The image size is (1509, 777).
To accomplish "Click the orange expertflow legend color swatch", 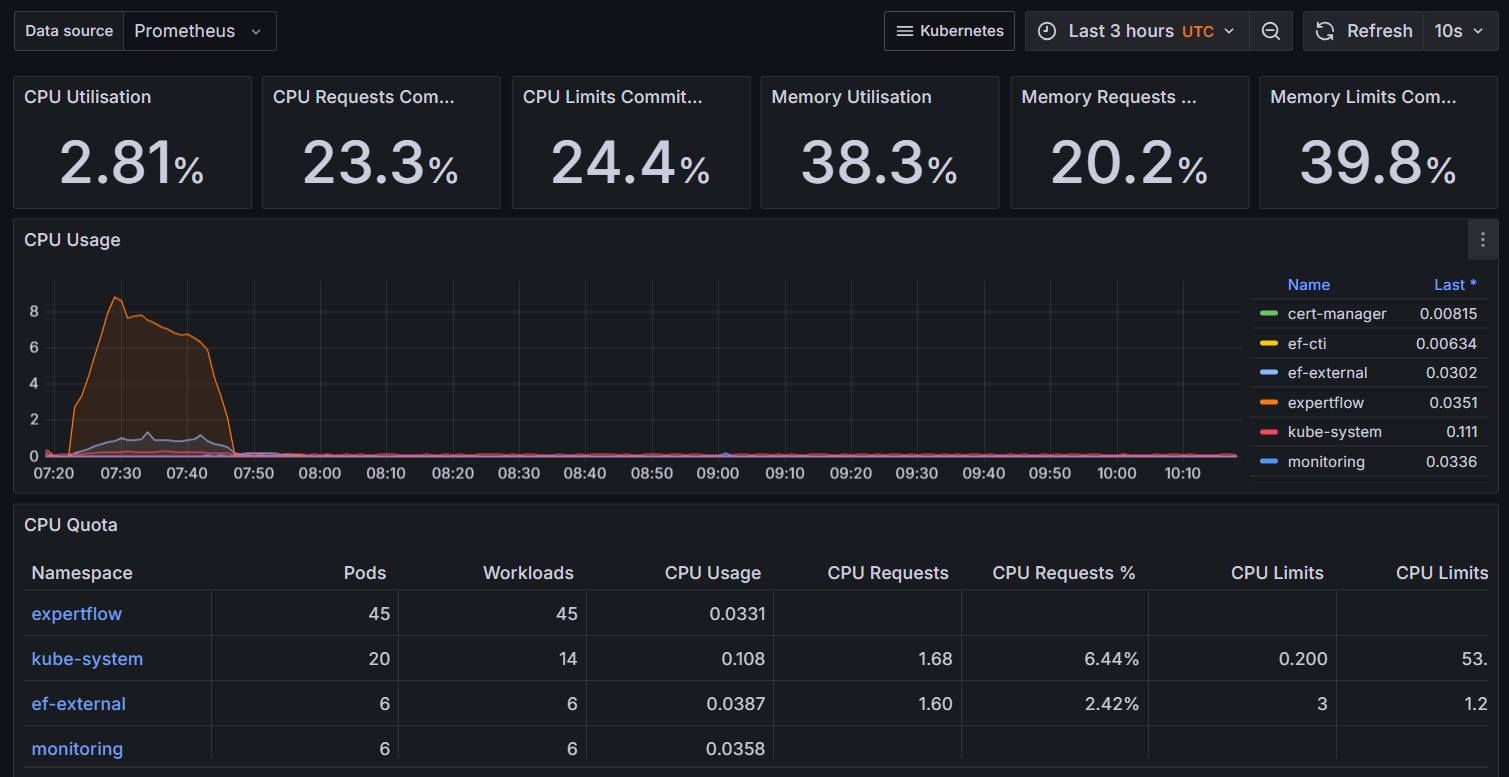I will pyautogui.click(x=1269, y=403).
